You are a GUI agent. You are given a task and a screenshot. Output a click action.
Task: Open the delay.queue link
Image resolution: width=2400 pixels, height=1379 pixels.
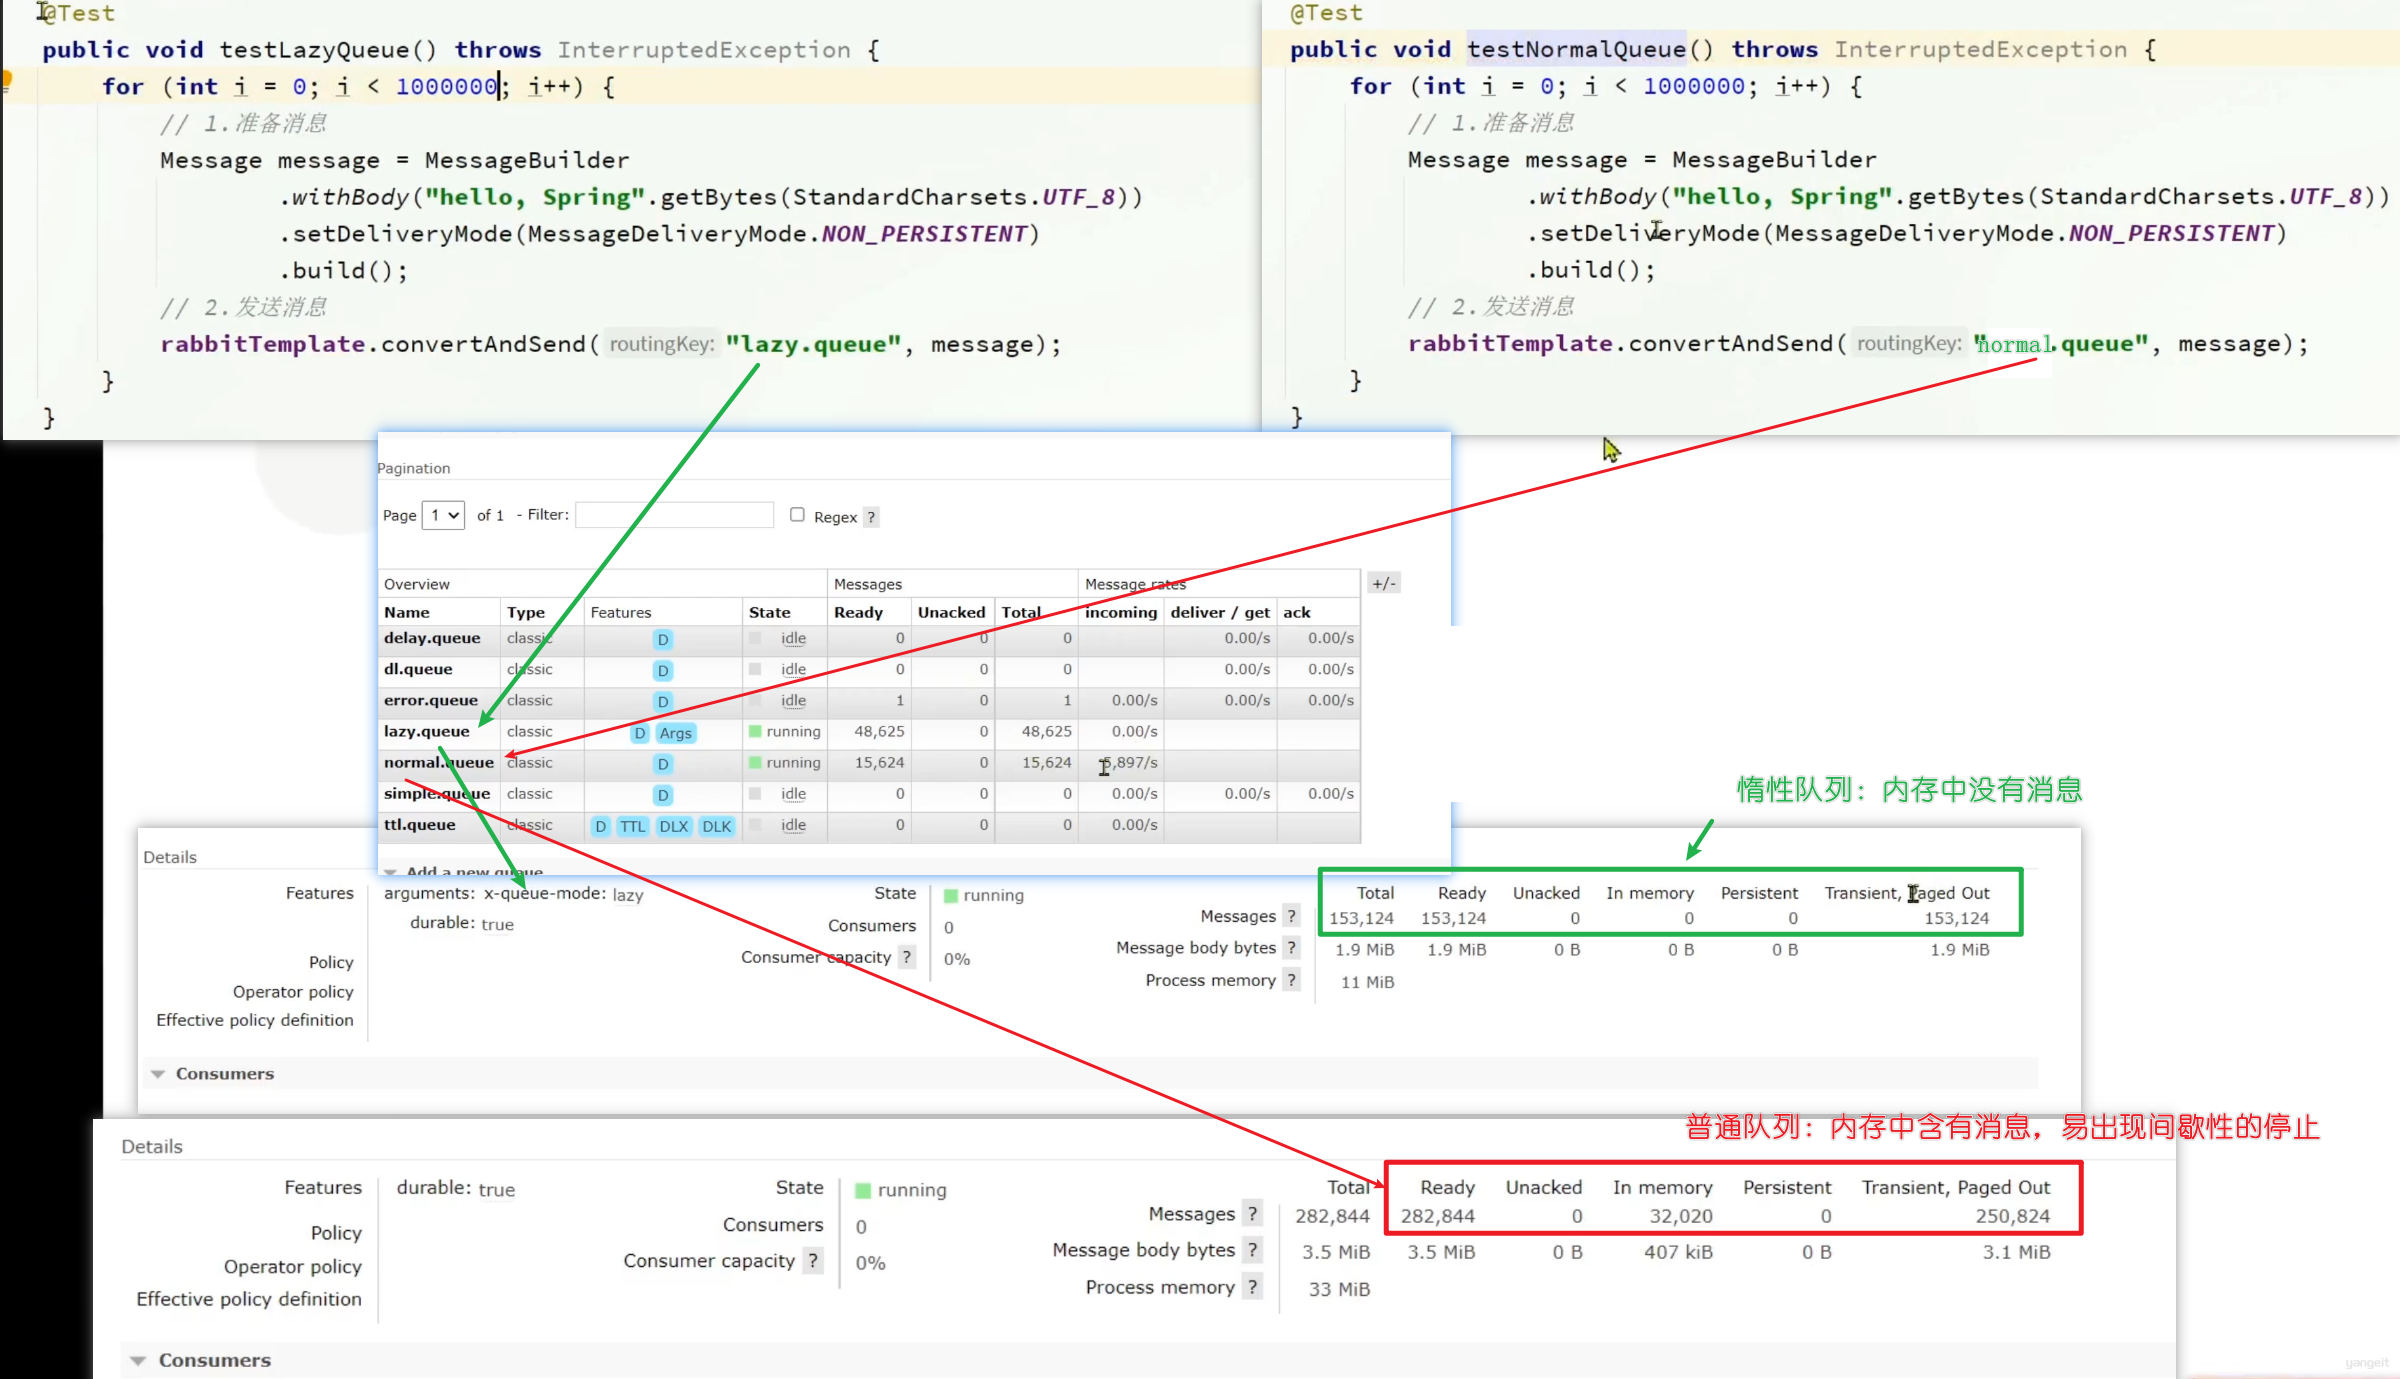tap(432, 638)
